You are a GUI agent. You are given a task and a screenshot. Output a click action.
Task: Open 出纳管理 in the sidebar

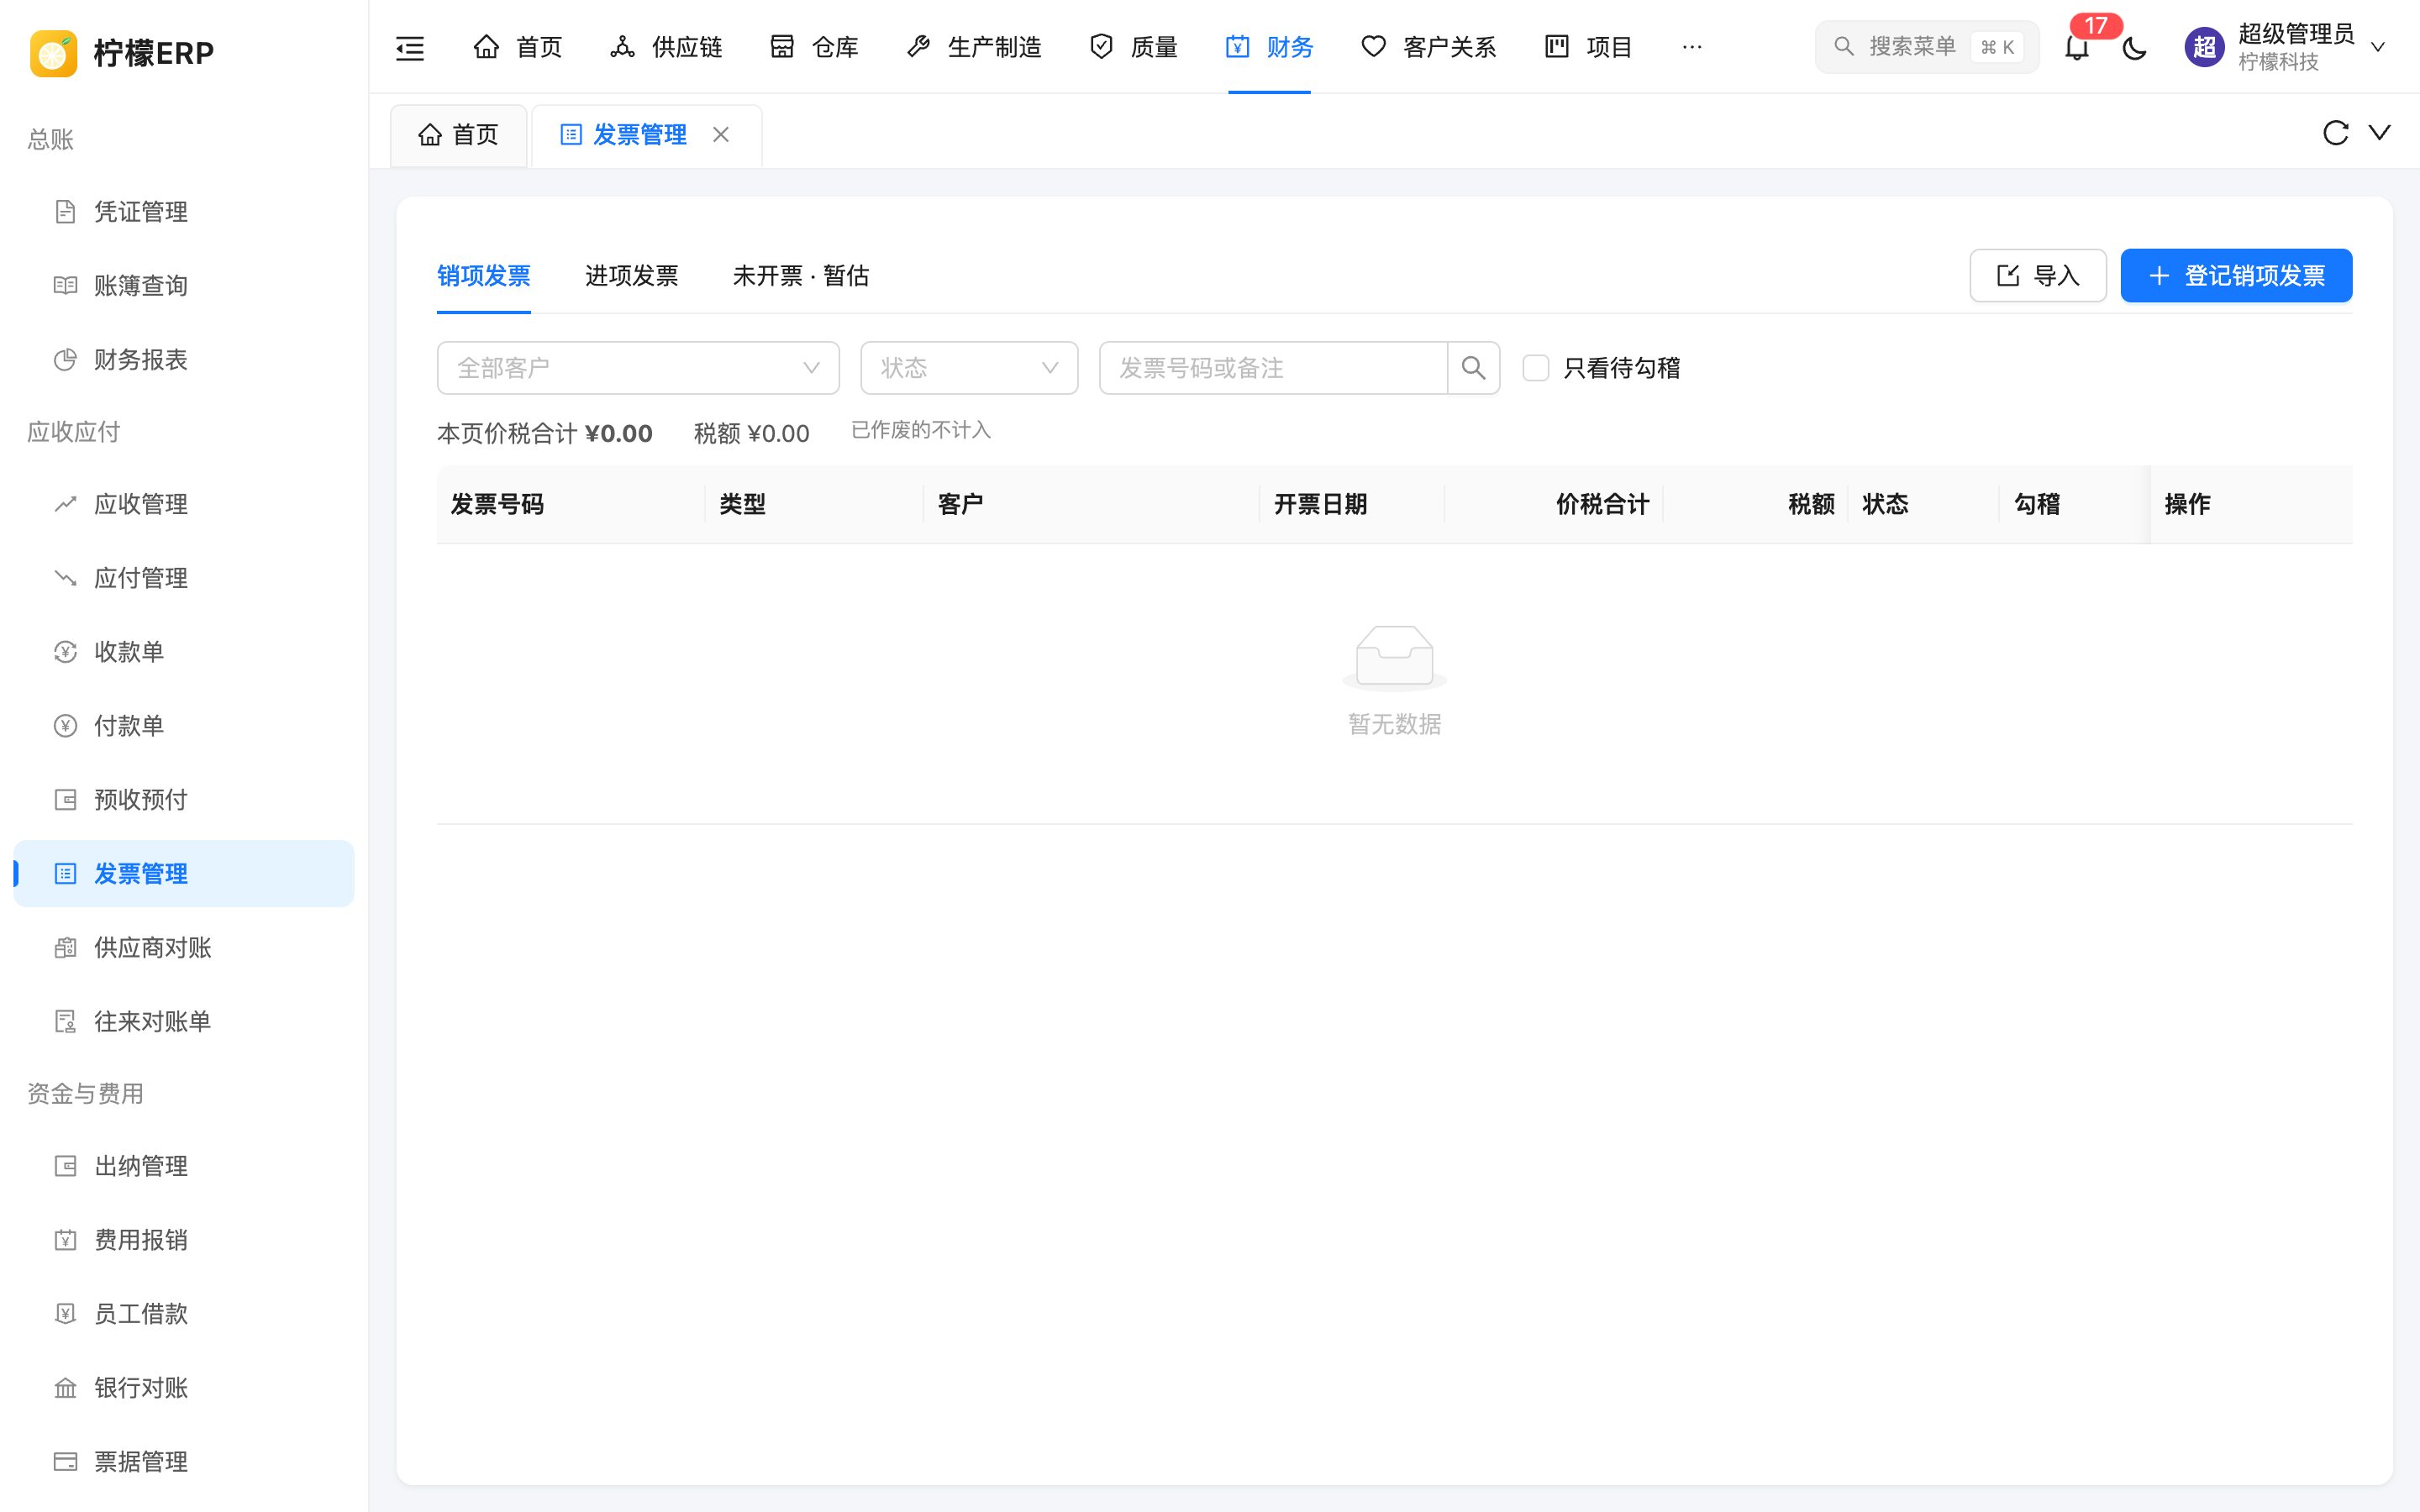[x=184, y=1166]
